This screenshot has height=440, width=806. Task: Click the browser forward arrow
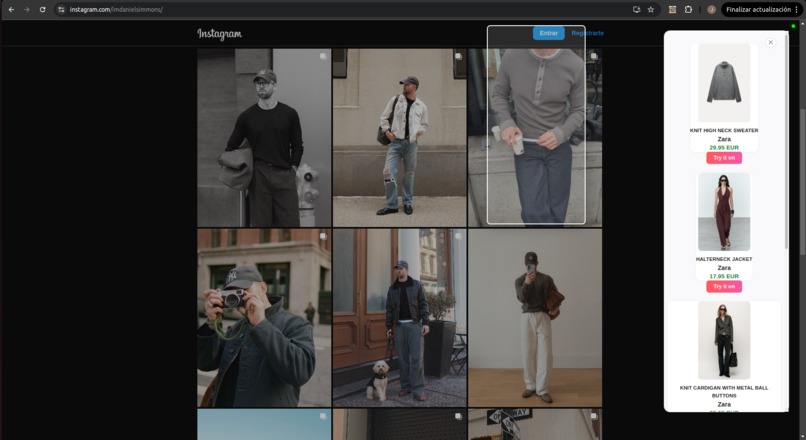click(27, 9)
